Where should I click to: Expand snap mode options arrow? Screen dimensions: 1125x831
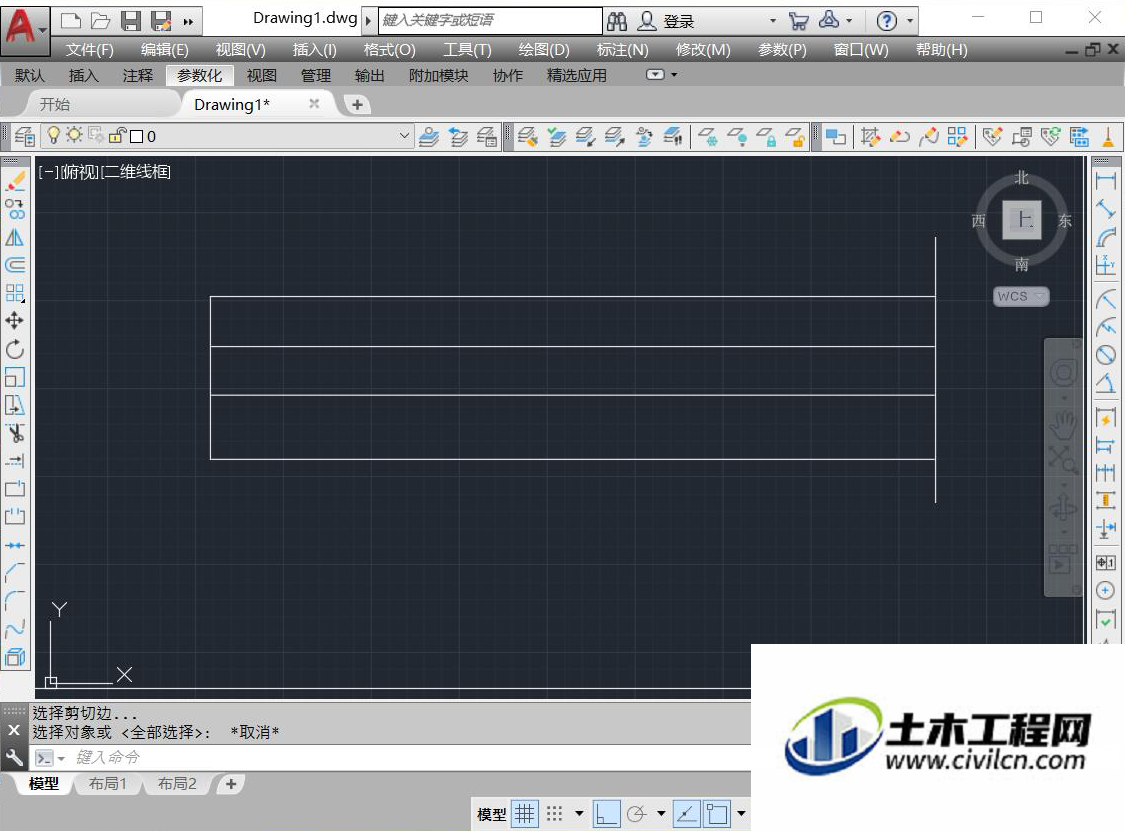(579, 814)
